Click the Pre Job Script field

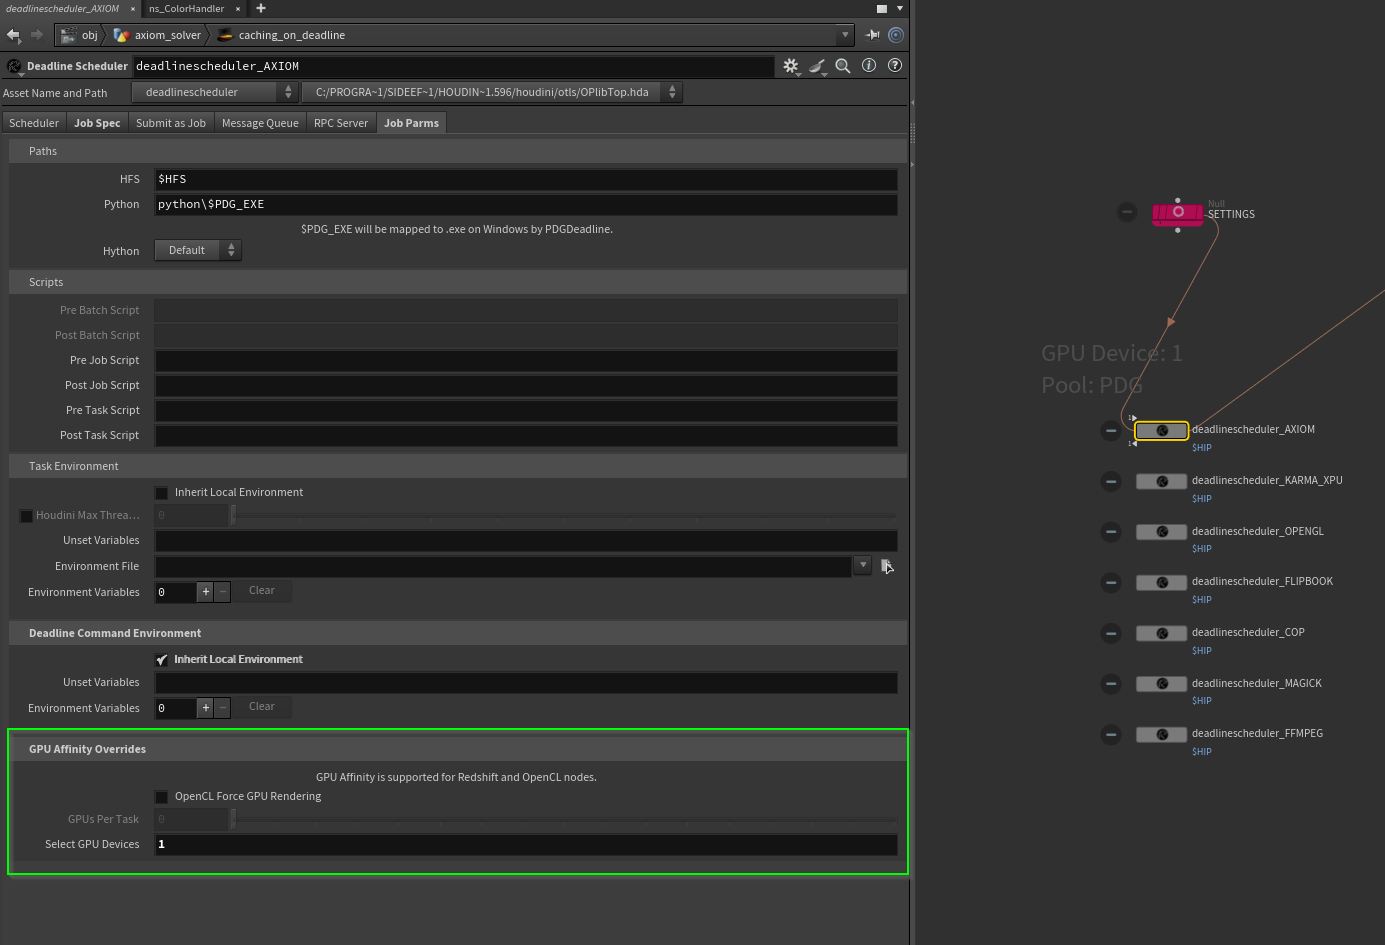[x=526, y=360]
